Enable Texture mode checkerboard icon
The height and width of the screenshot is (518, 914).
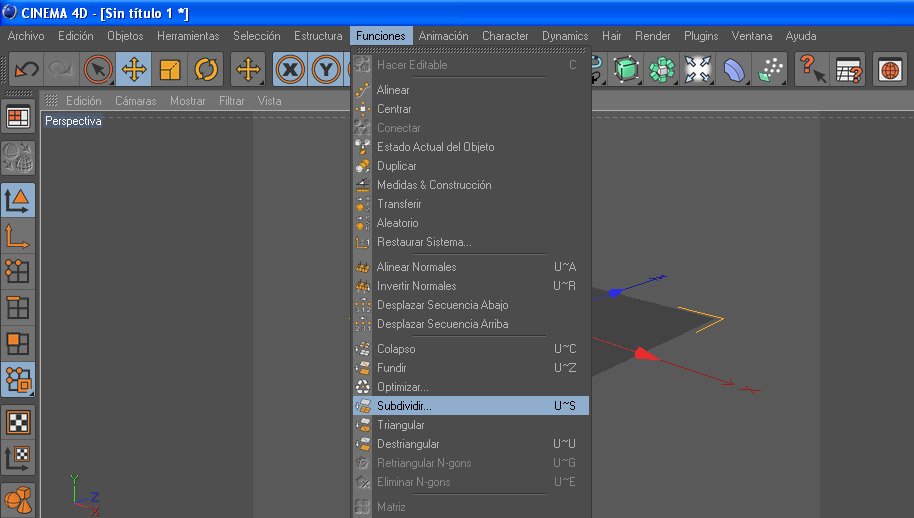(18, 422)
